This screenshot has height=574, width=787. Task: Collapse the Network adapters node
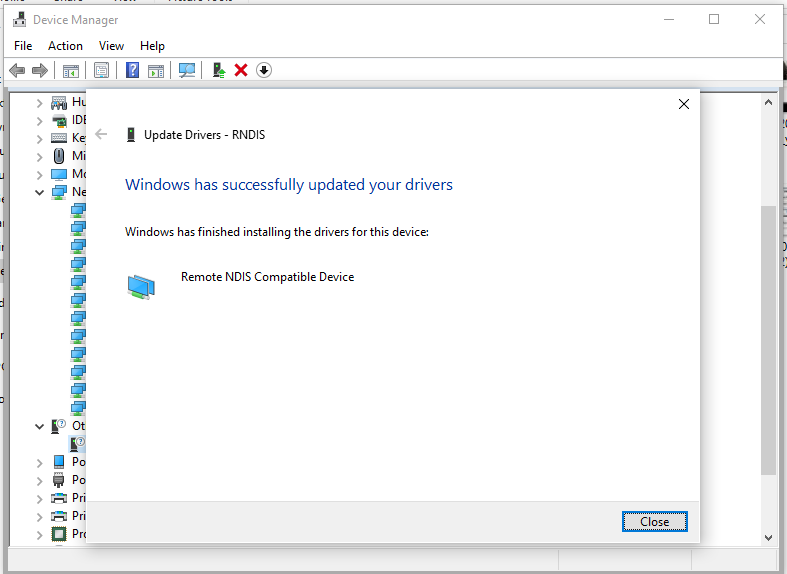(x=40, y=193)
